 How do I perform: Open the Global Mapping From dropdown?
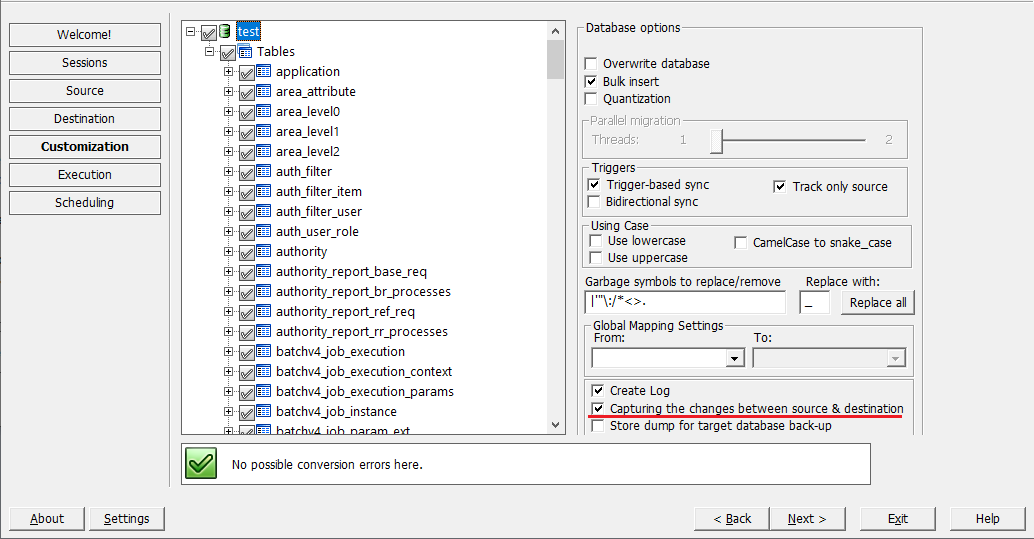pyautogui.click(x=734, y=358)
